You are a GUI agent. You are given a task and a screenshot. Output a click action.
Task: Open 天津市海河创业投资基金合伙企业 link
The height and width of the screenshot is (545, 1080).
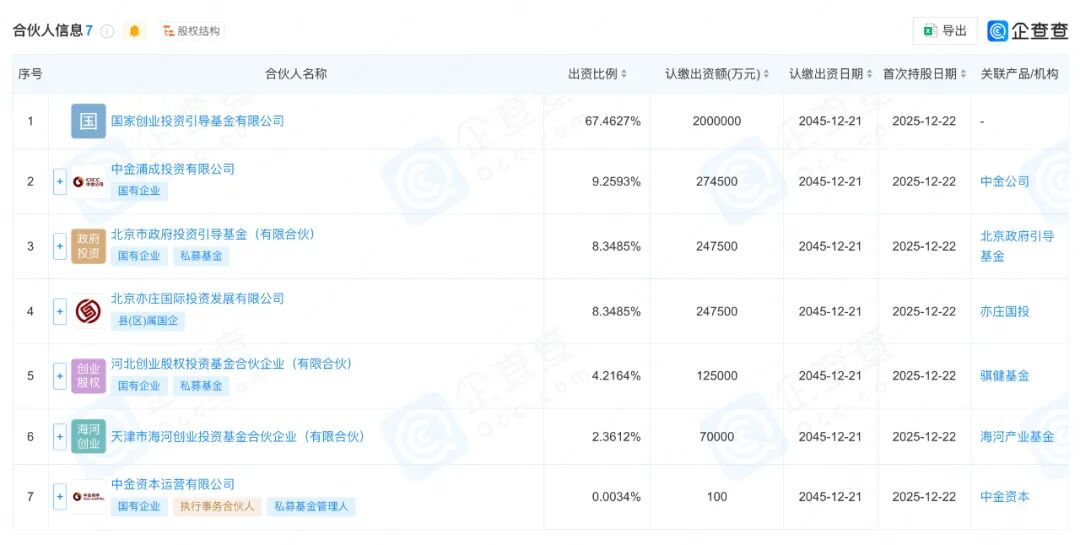point(237,436)
